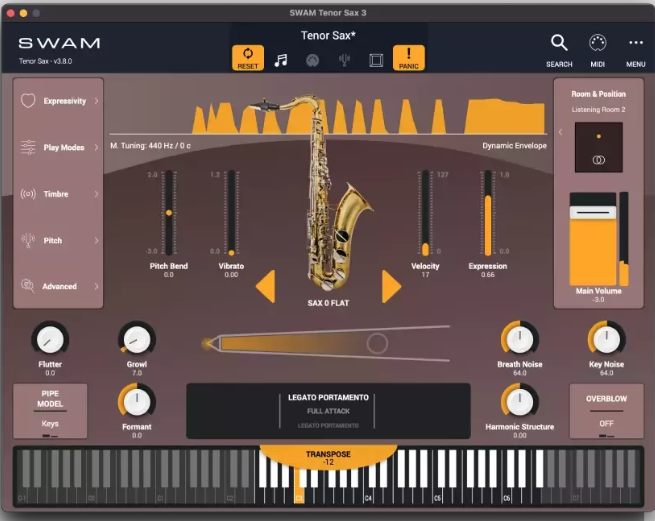
Task: Click the Formant knob
Action: point(137,402)
